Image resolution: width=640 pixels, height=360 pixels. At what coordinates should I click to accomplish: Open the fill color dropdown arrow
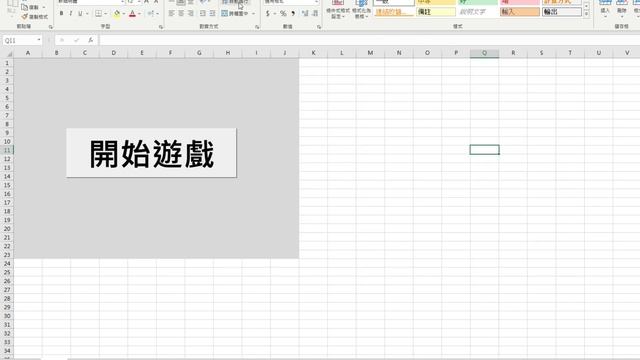(x=124, y=13)
